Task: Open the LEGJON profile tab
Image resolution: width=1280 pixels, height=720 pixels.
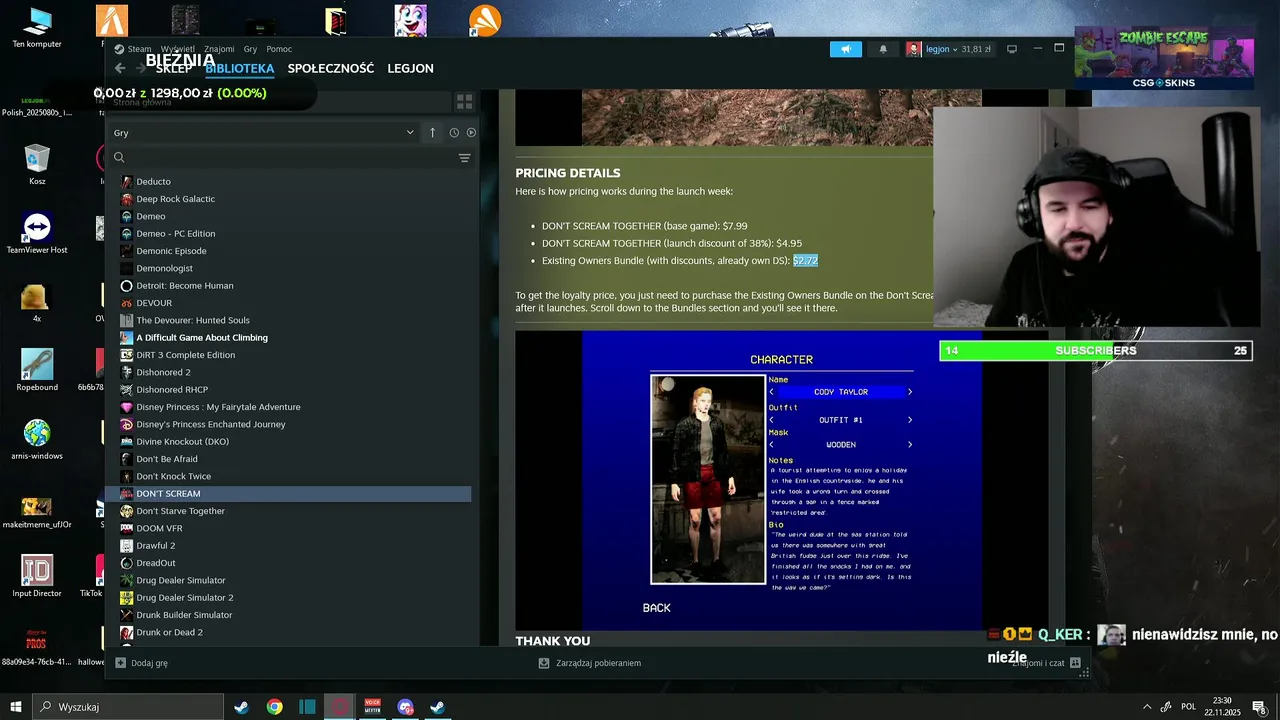Action: [410, 69]
